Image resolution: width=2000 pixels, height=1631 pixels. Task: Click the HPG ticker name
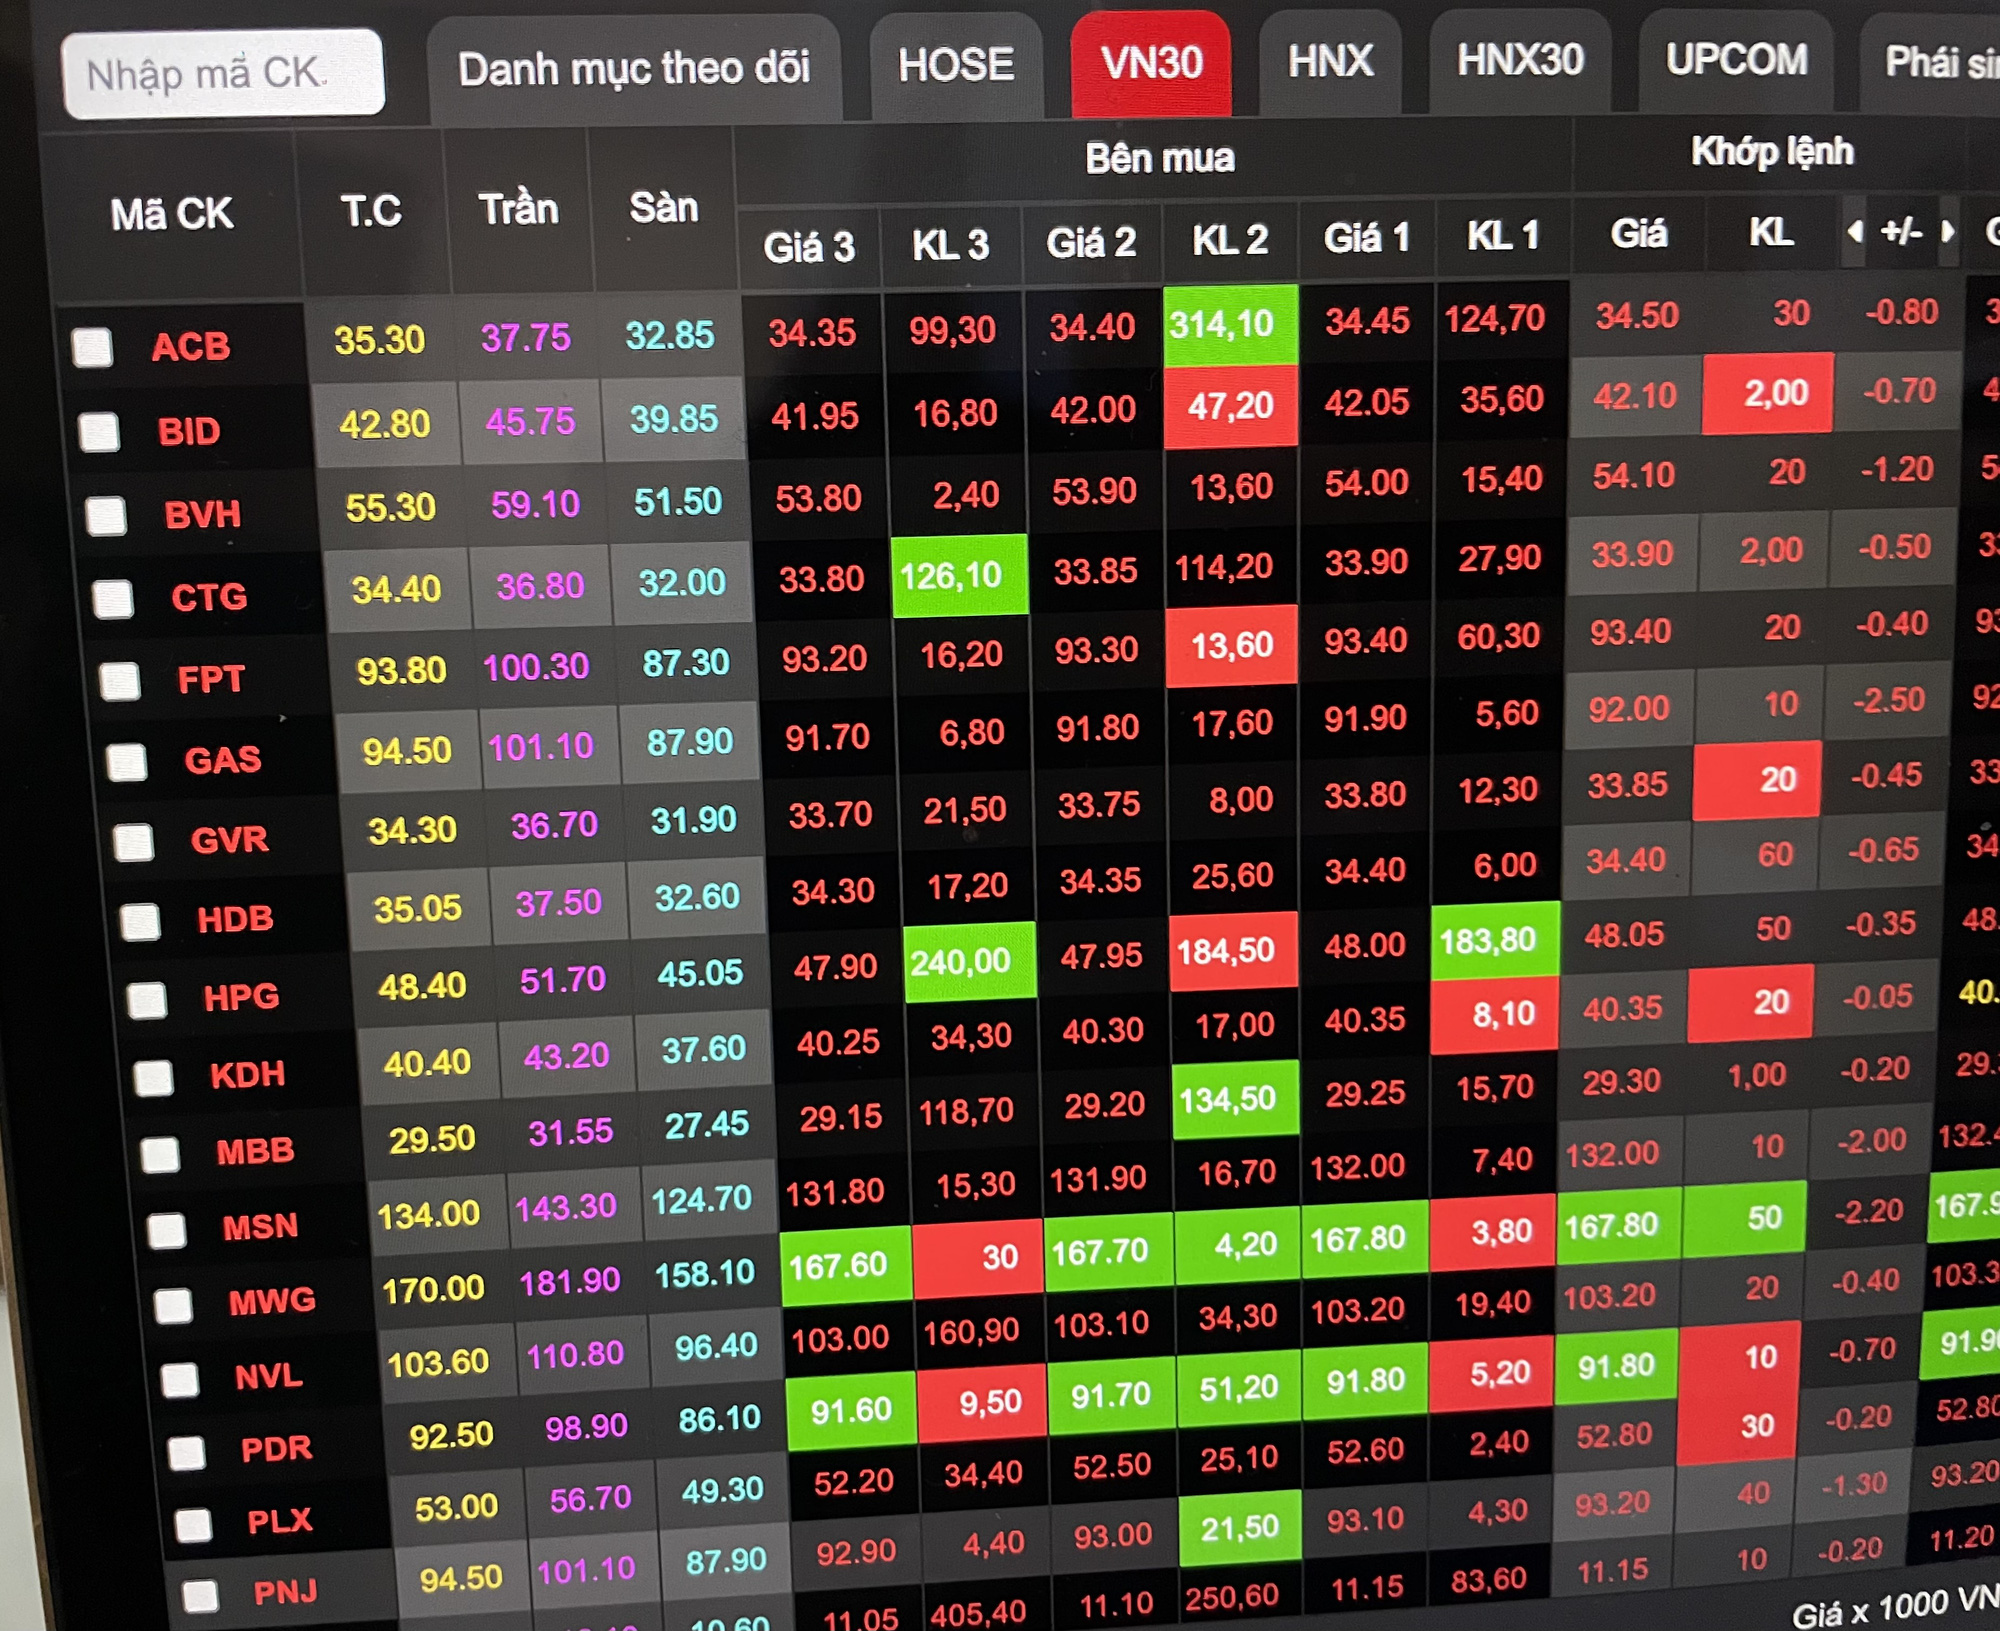pos(242,997)
